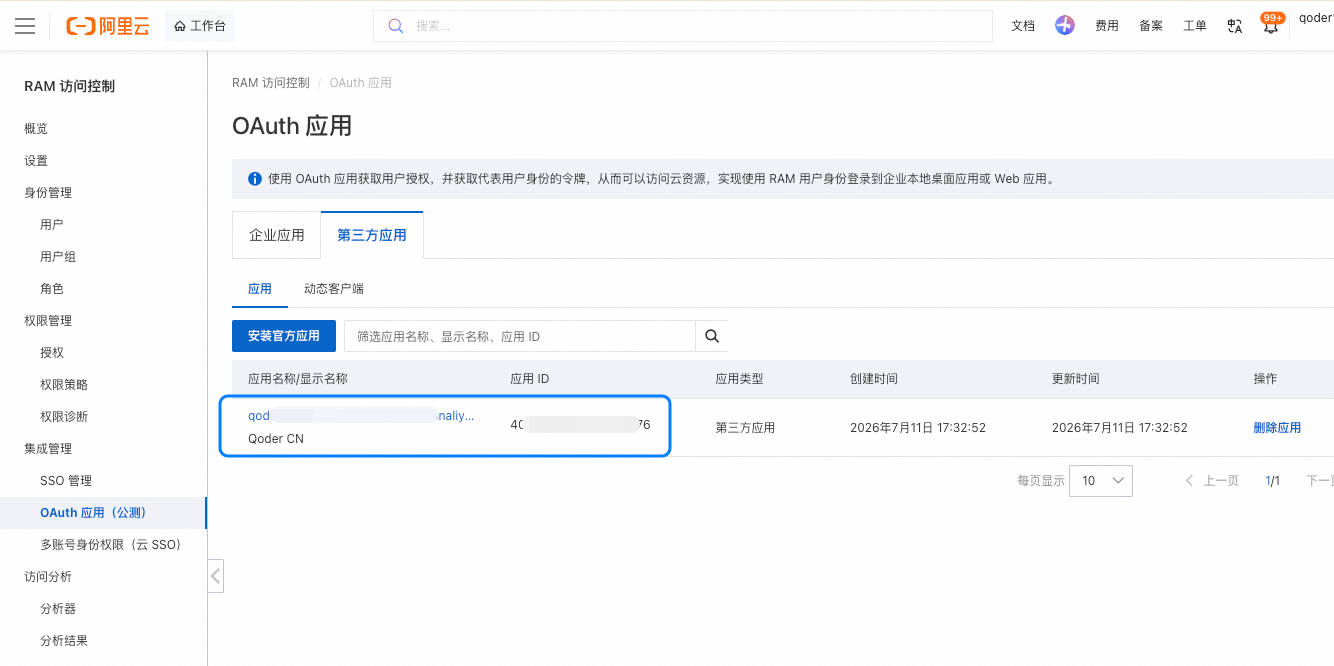This screenshot has height=666, width=1334.
Task: Open the hamburger navigation menu
Action: click(25, 26)
